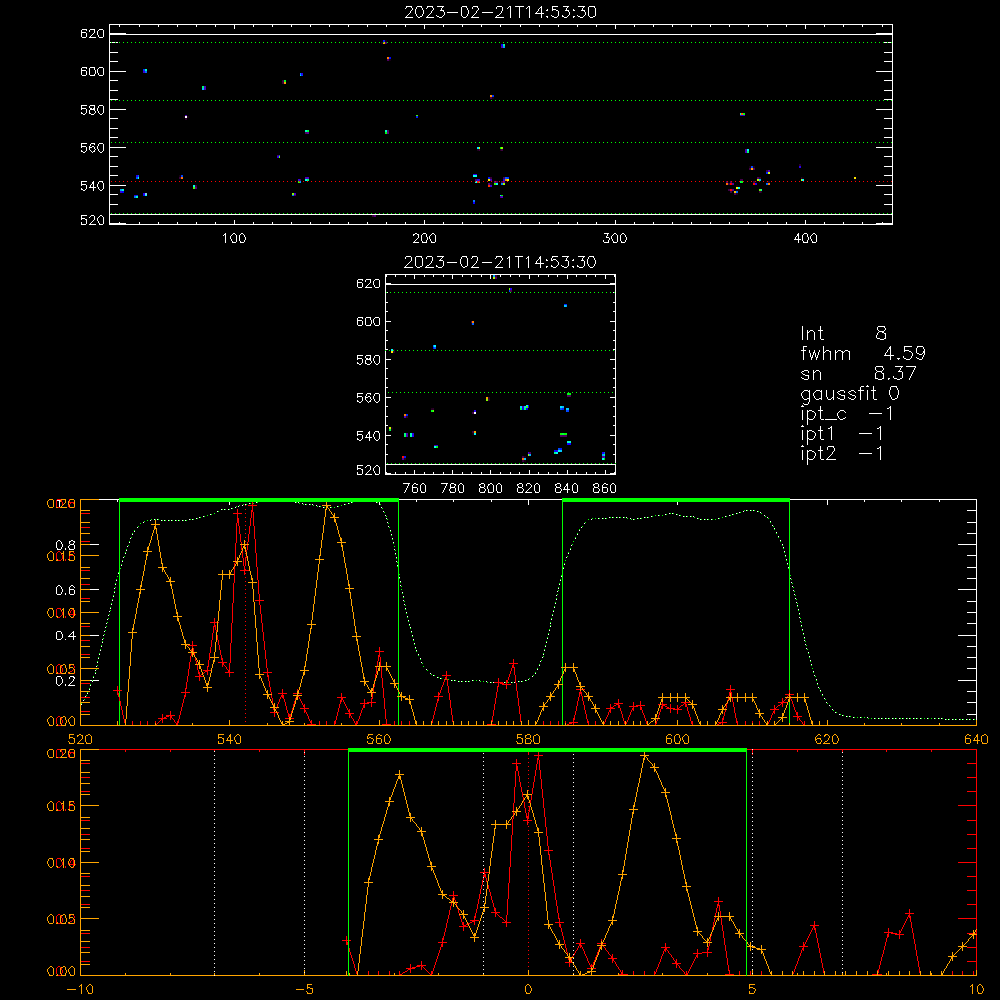The height and width of the screenshot is (1000, 1000).
Task: Select the 780 x-axis label of middle plot
Action: point(453,489)
